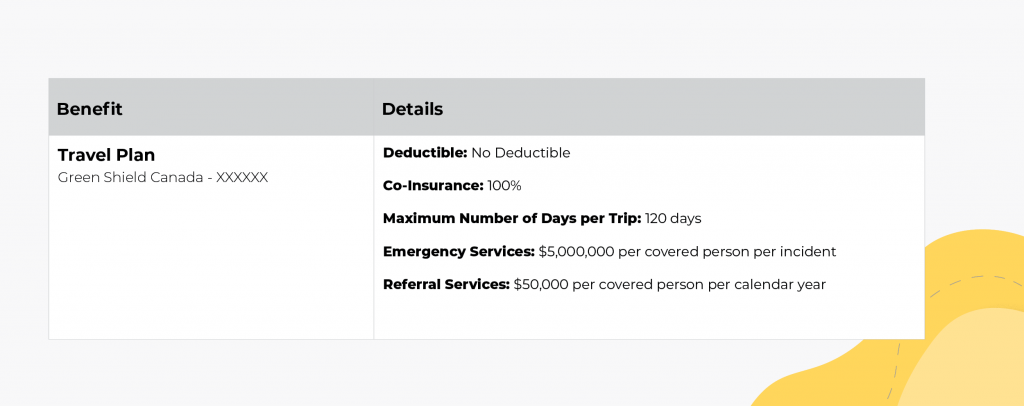Viewport: 1024px width, 406px height.
Task: Click the Referral Services label
Action: [446, 285]
